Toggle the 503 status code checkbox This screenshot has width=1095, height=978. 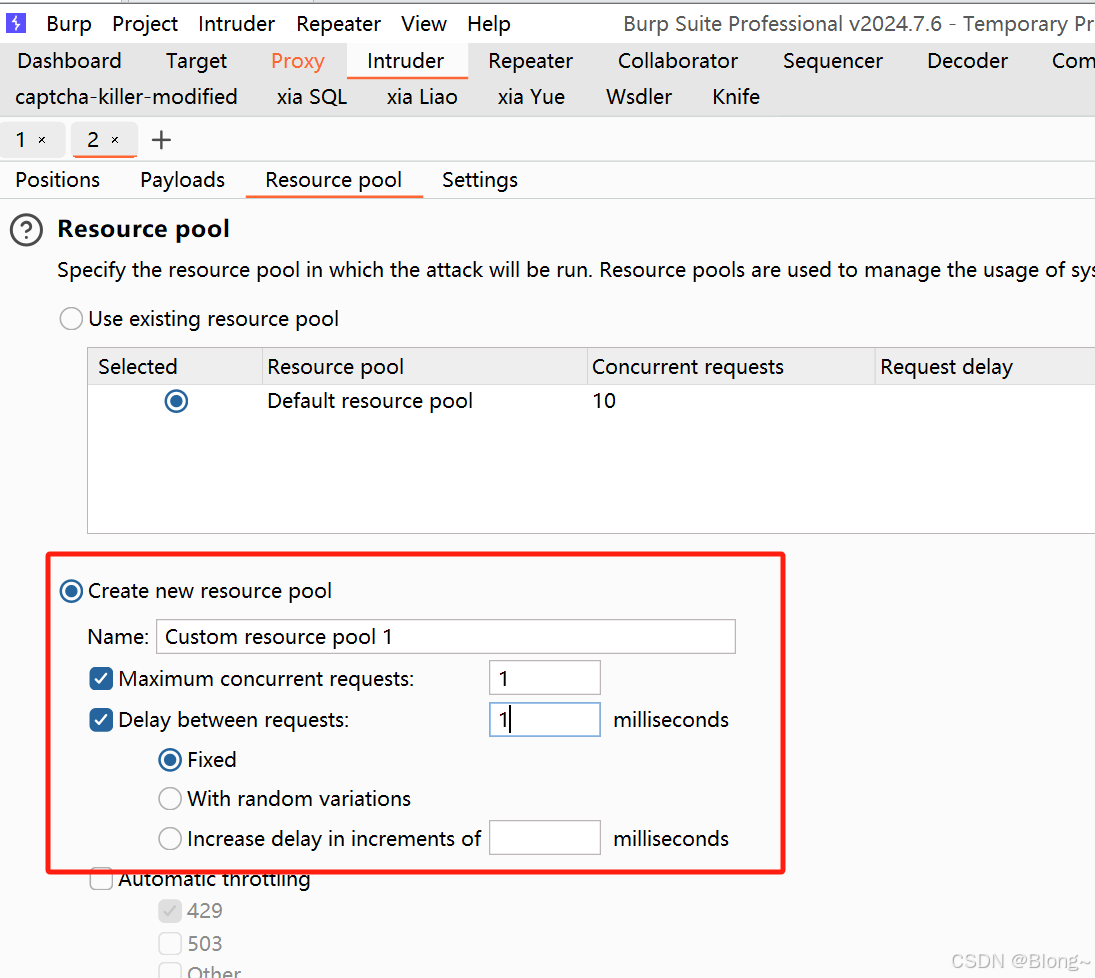coord(170,944)
